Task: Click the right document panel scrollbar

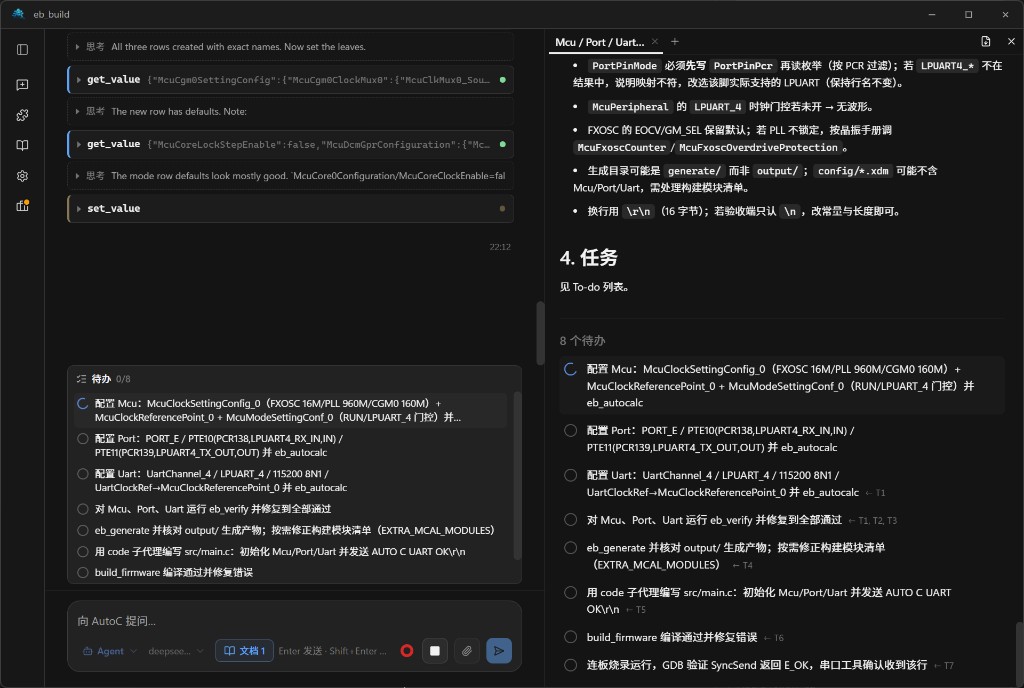Action: click(1019, 653)
